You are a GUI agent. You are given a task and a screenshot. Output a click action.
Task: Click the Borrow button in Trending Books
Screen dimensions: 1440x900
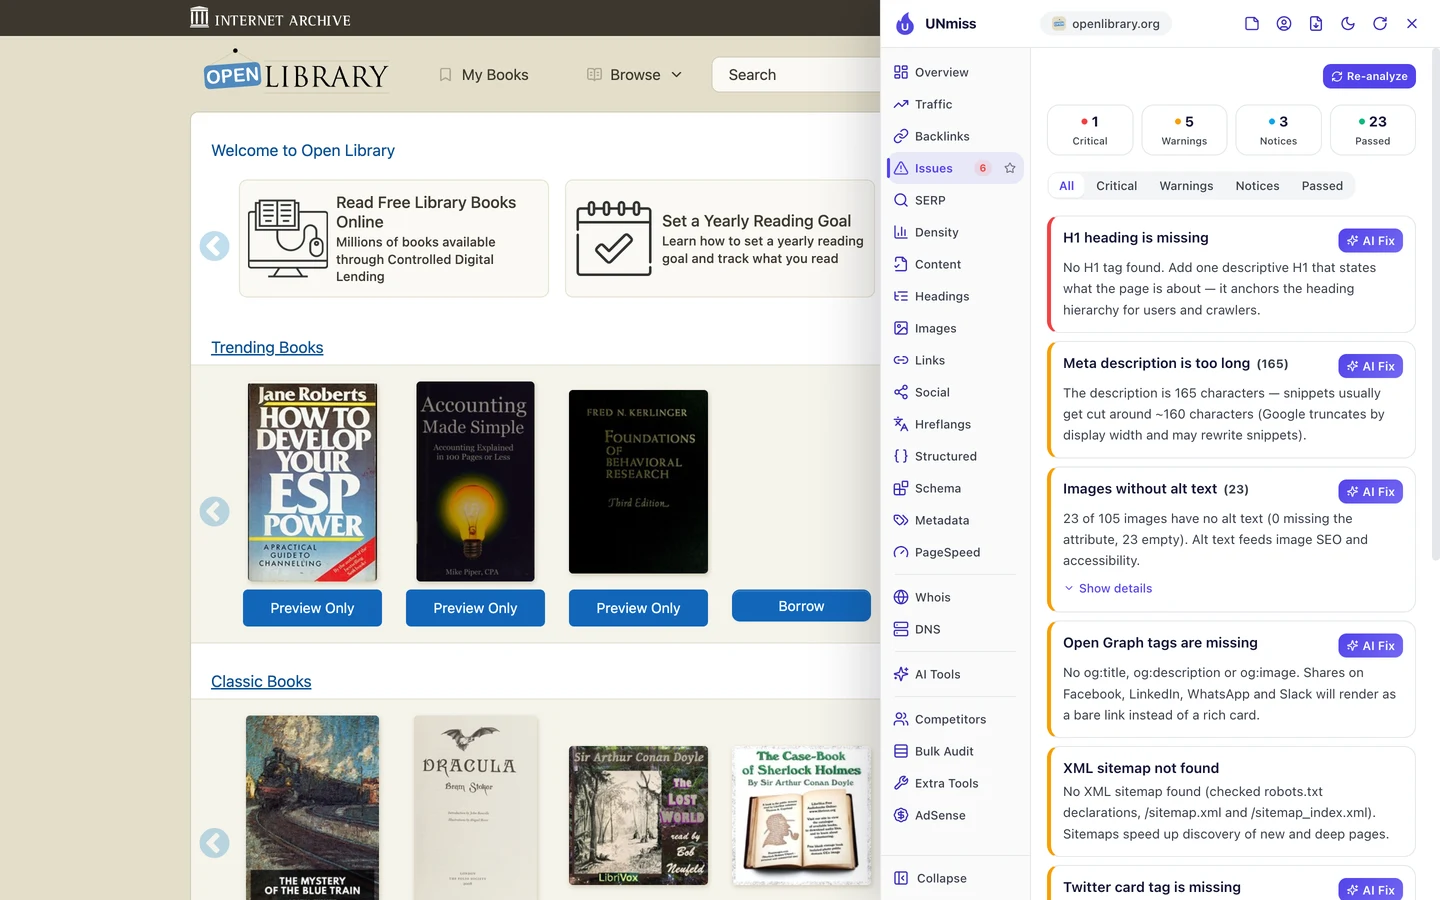[801, 606]
